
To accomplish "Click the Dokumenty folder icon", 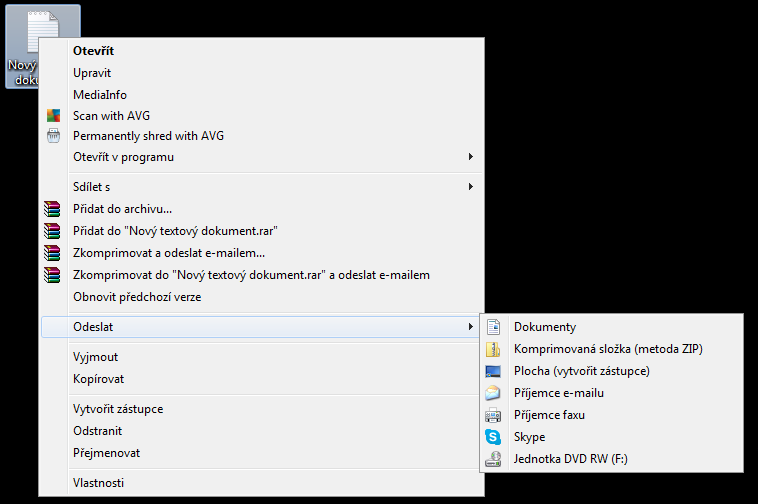I will pos(493,327).
